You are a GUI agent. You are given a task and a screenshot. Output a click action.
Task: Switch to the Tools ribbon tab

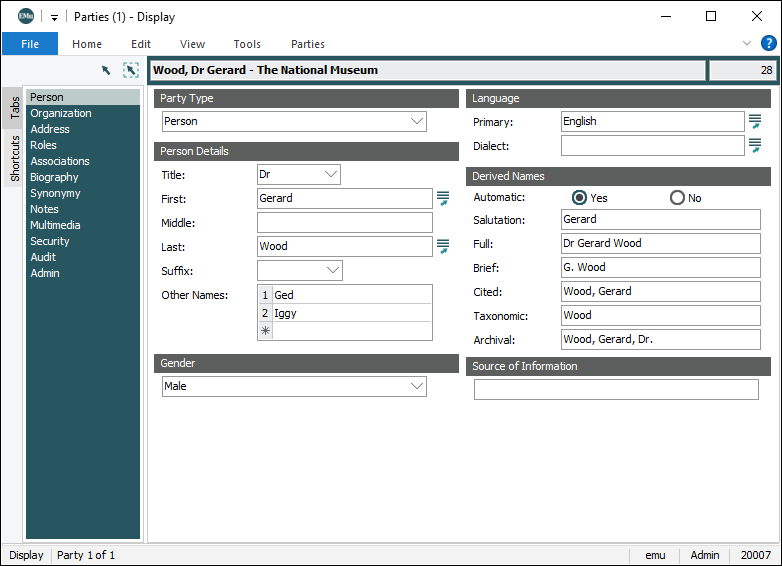247,44
